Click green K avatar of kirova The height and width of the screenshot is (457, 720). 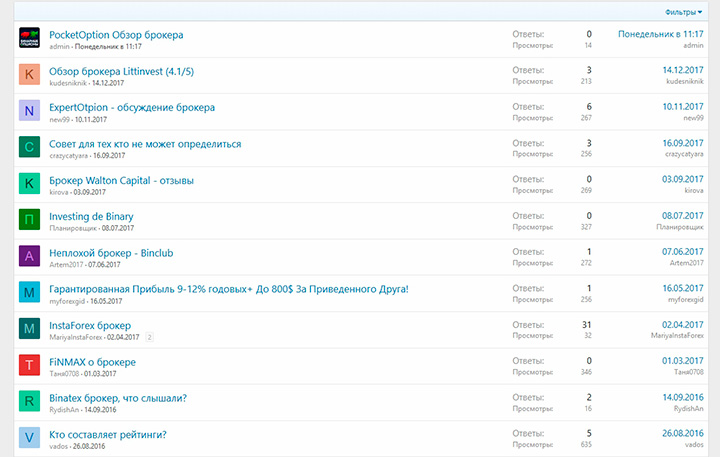pyautogui.click(x=30, y=184)
